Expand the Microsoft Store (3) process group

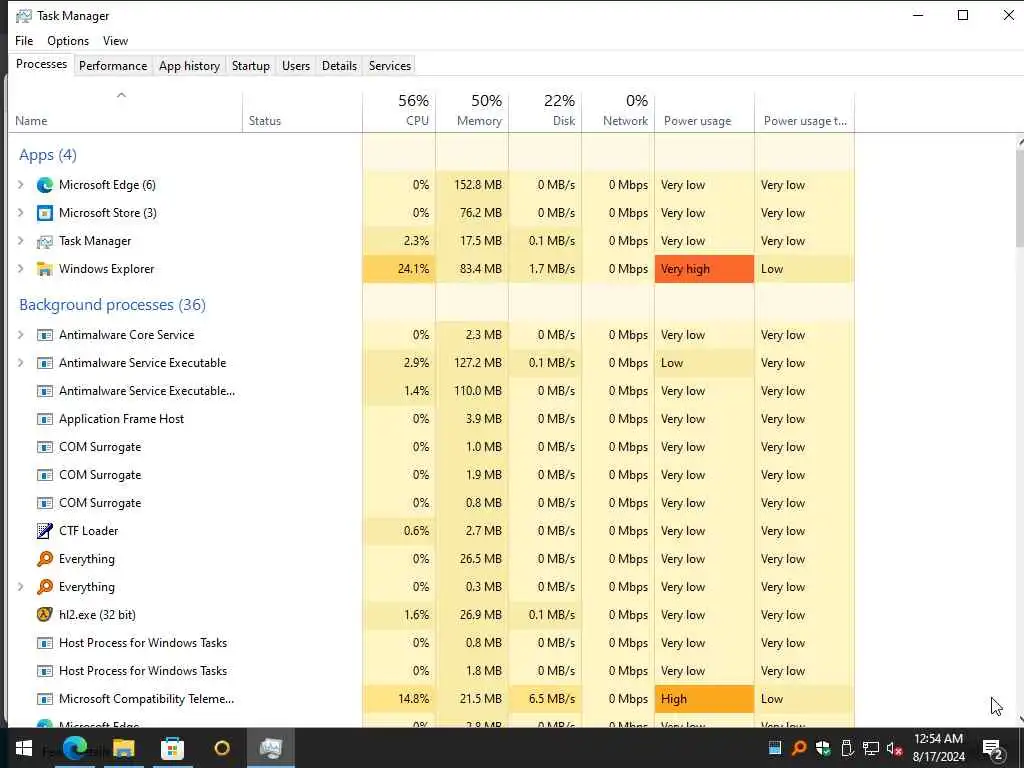(20, 214)
